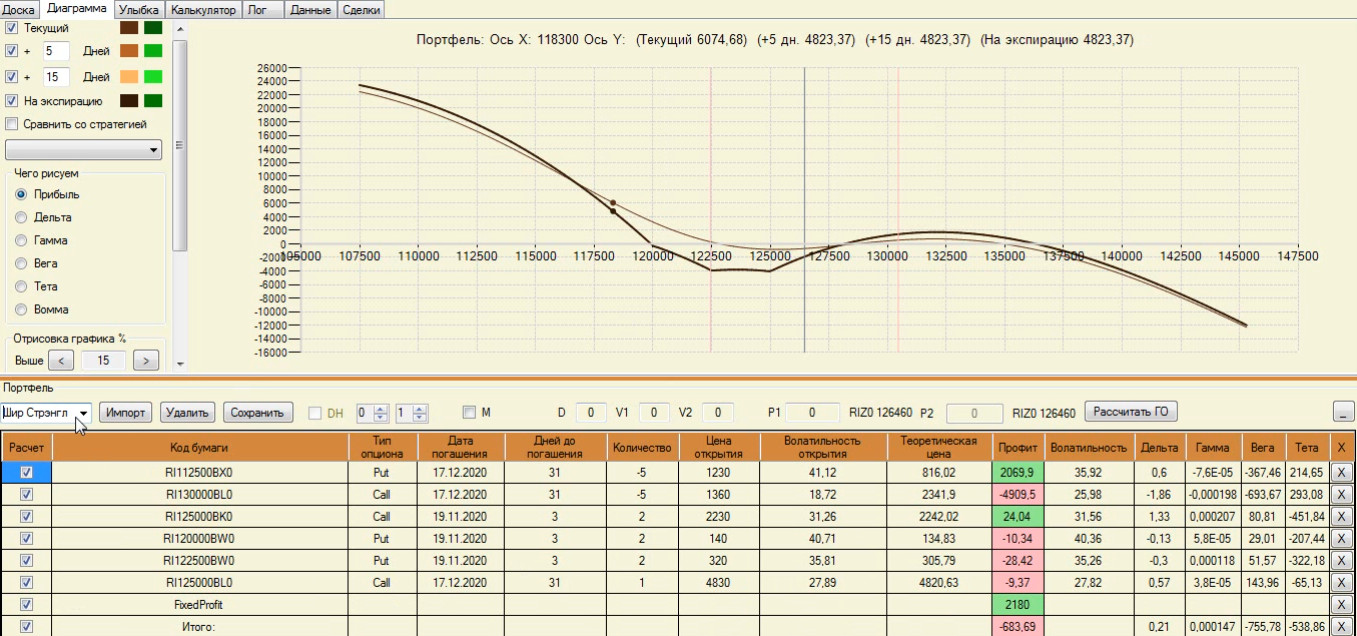
Task: Click the 5 days input field
Action: [56, 50]
